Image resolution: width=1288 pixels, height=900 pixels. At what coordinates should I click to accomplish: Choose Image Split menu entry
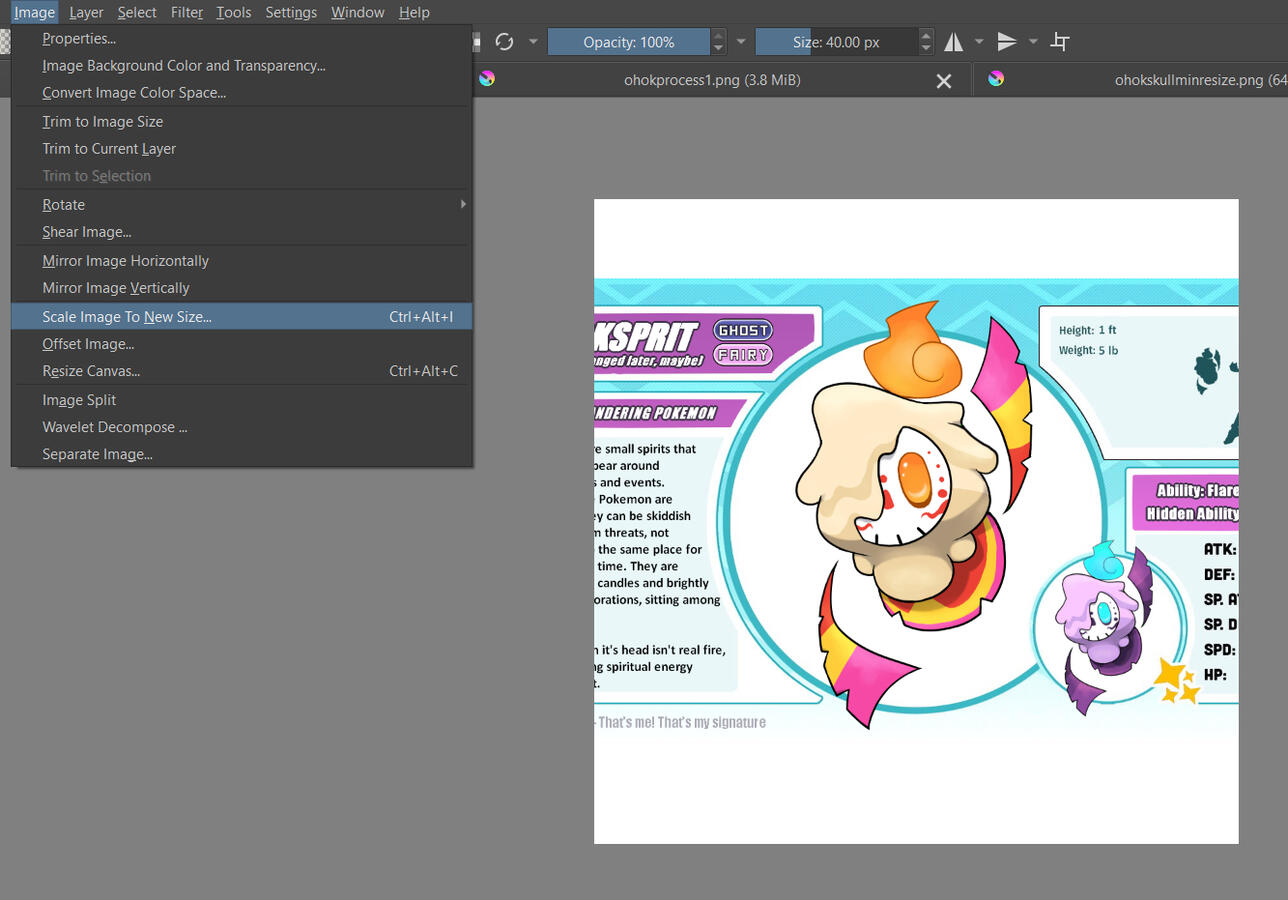(x=241, y=400)
